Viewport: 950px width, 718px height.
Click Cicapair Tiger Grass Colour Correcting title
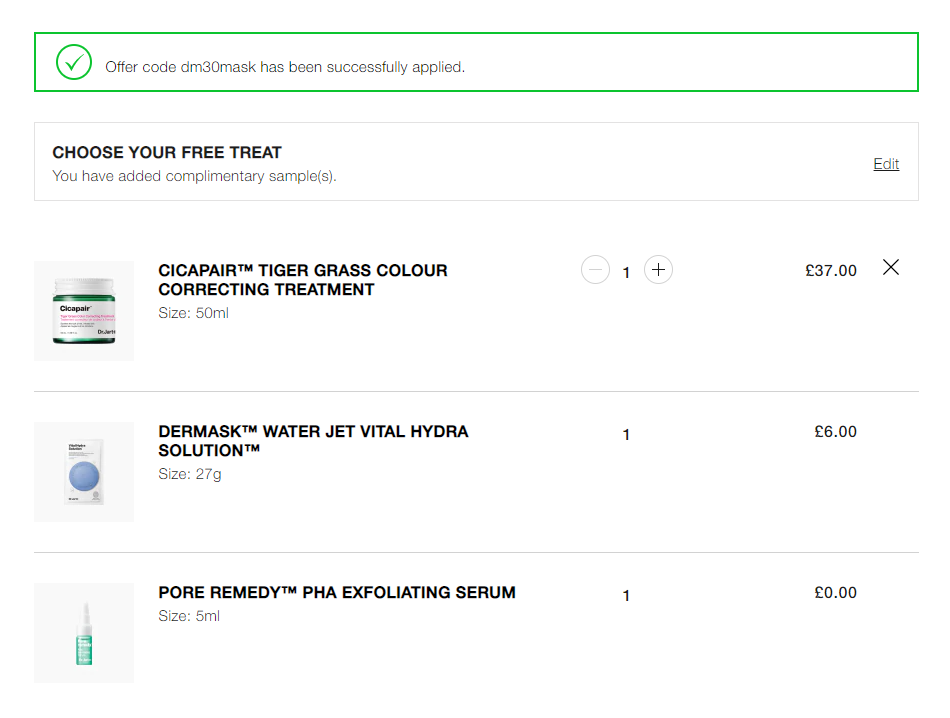point(303,280)
